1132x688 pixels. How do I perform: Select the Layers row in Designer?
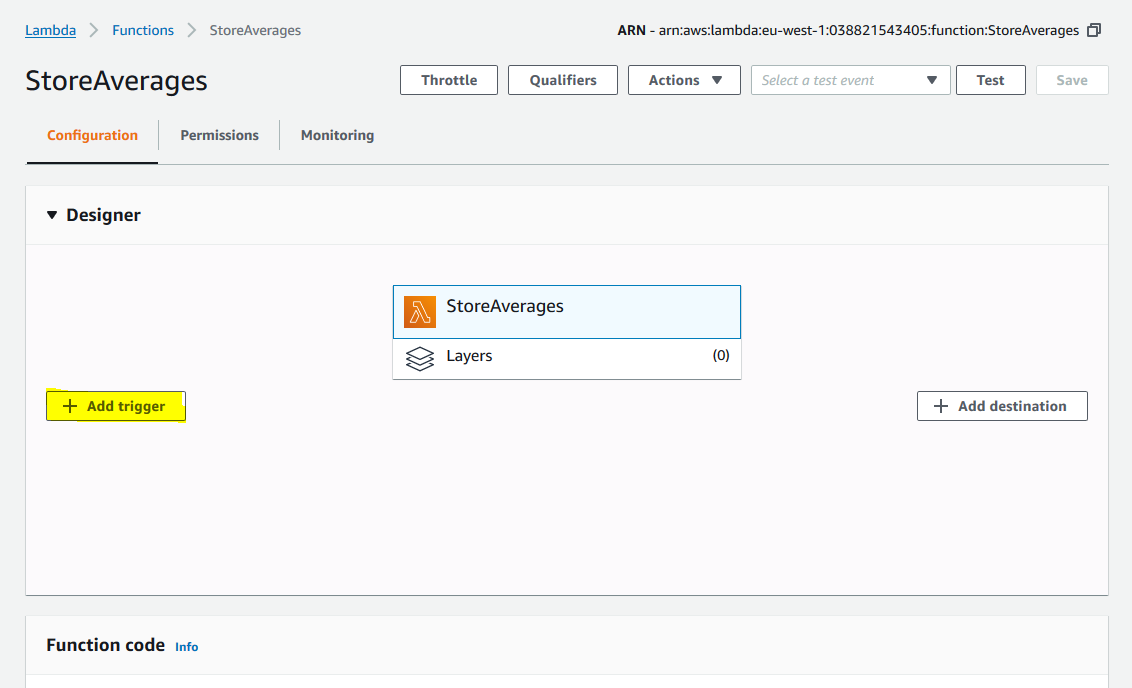pos(567,359)
